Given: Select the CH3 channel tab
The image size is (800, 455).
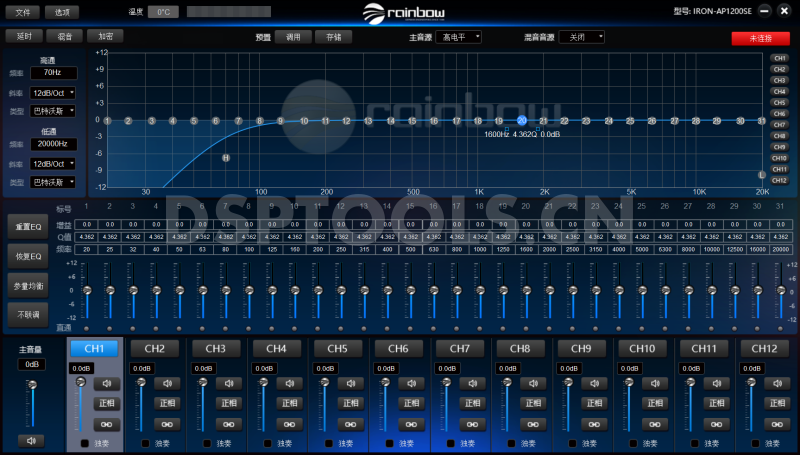Looking at the screenshot, I should (x=215, y=349).
